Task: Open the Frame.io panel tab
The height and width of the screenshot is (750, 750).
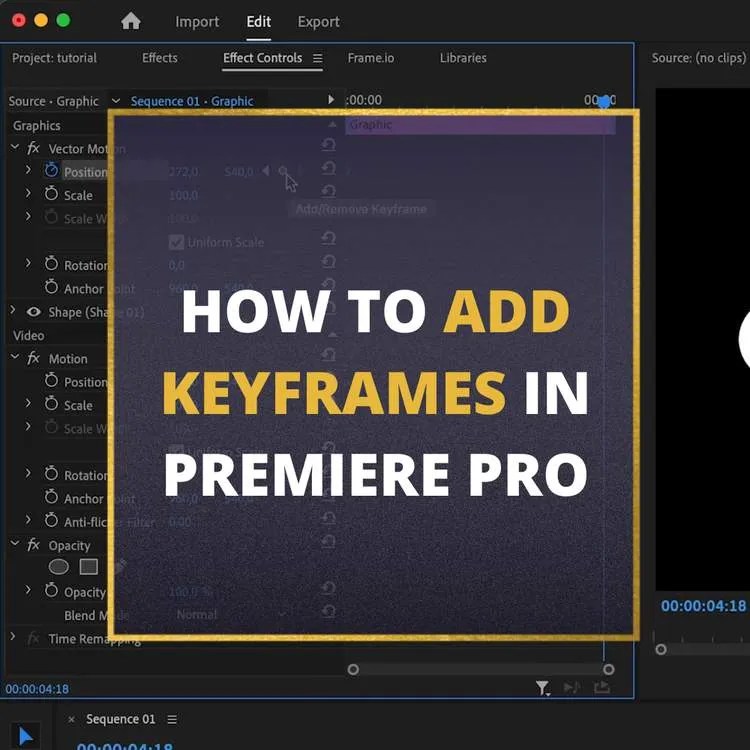Action: 371,58
